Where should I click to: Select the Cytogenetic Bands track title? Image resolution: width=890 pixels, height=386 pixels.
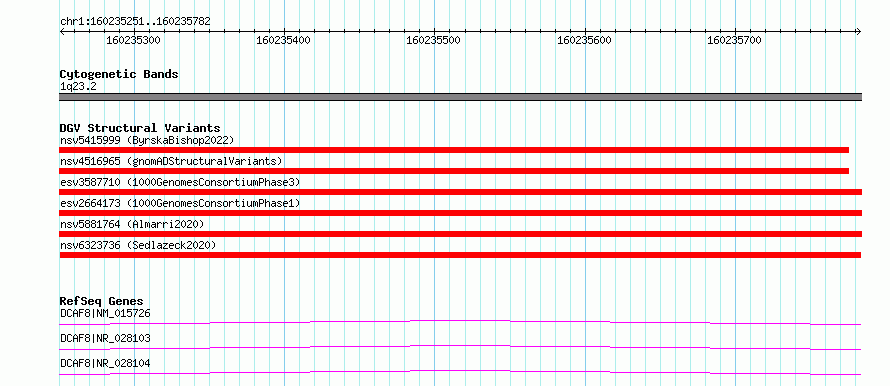[x=119, y=74]
